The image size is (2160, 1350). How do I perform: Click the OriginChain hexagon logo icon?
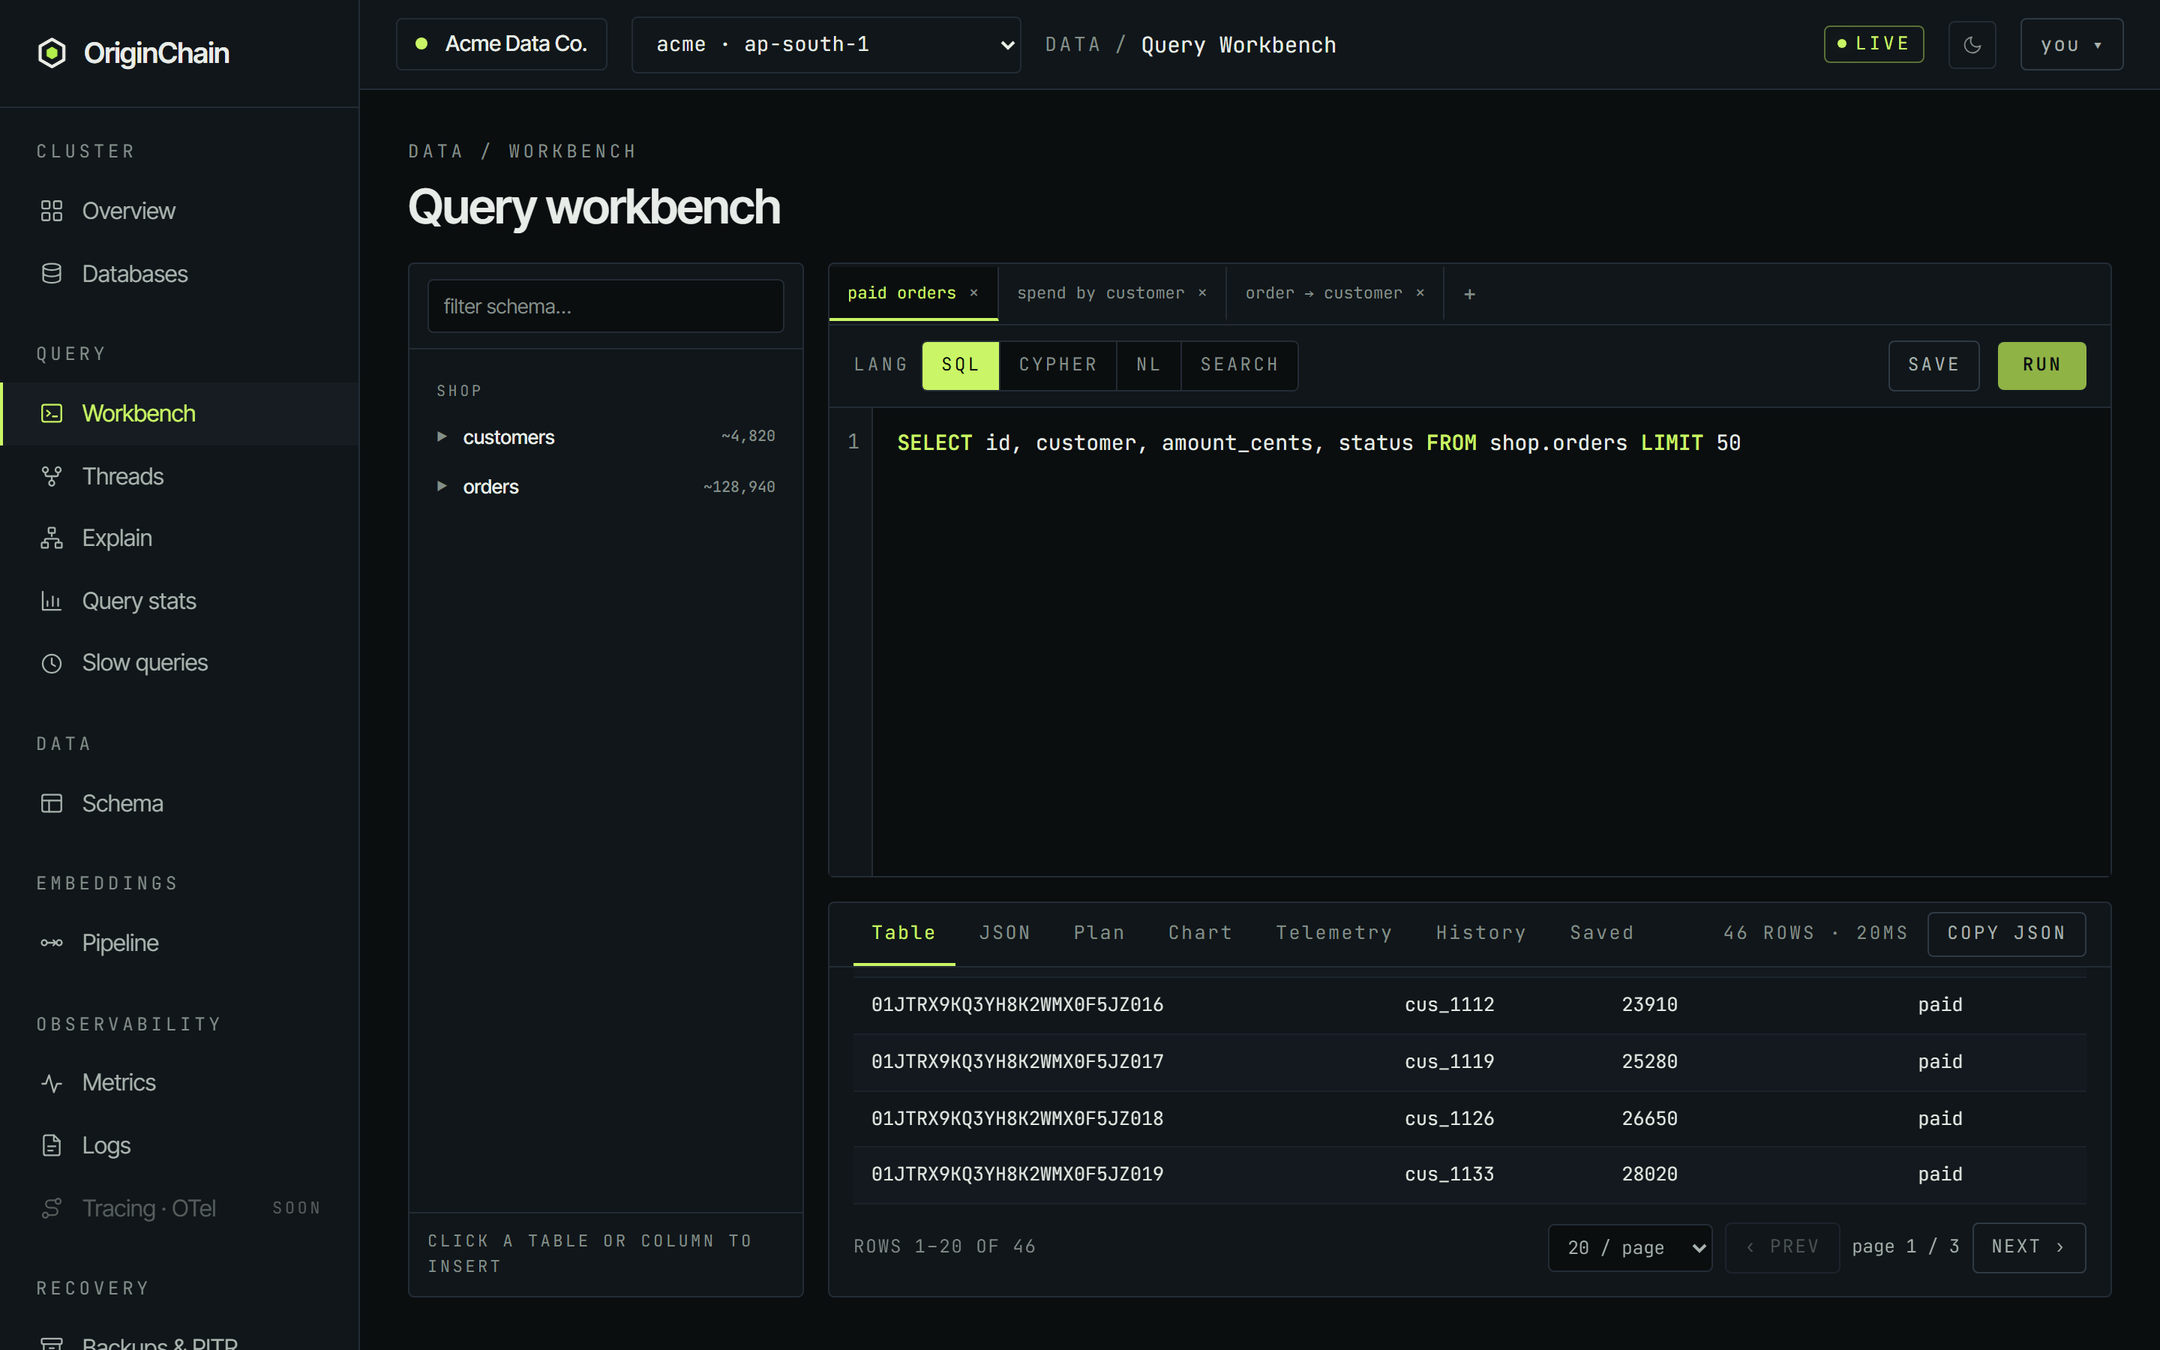tap(52, 53)
